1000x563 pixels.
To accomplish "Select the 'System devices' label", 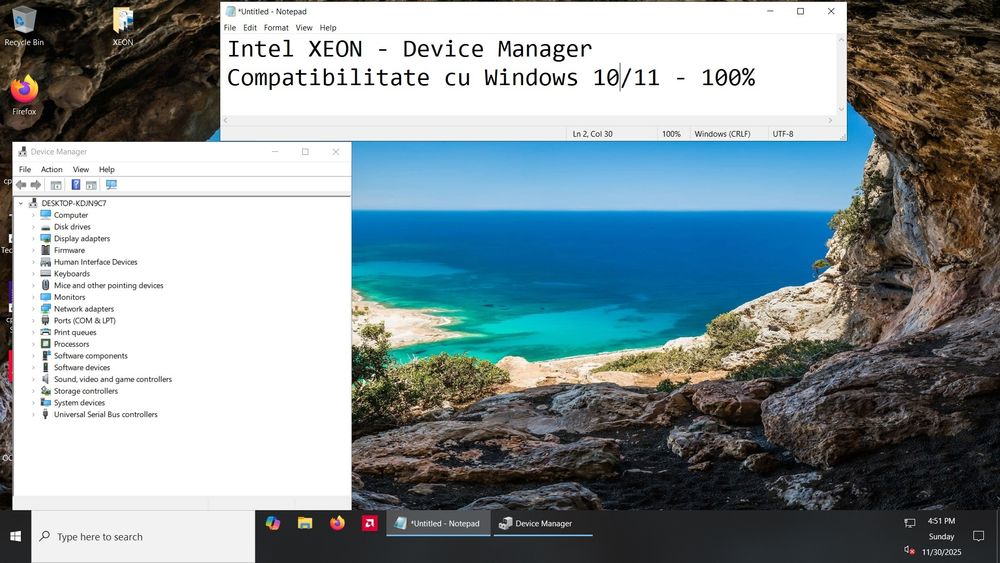I will tap(79, 402).
